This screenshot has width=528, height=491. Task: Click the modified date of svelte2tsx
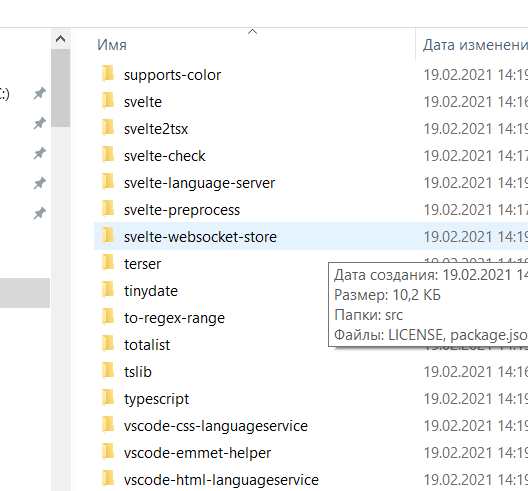tap(475, 129)
